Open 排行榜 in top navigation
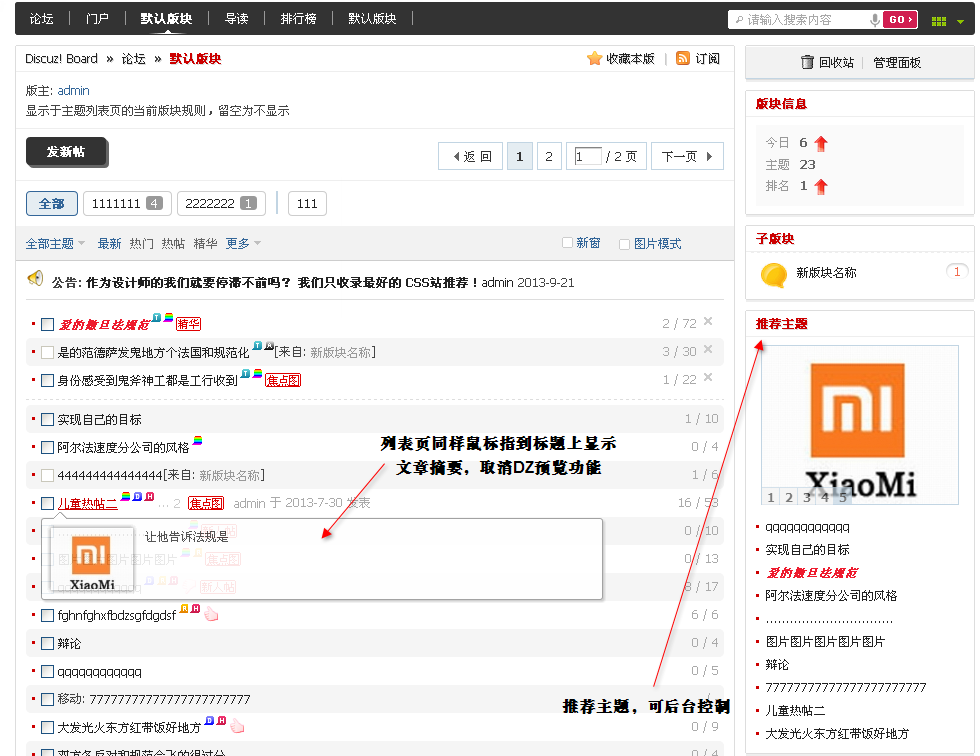980x756 pixels. [299, 19]
